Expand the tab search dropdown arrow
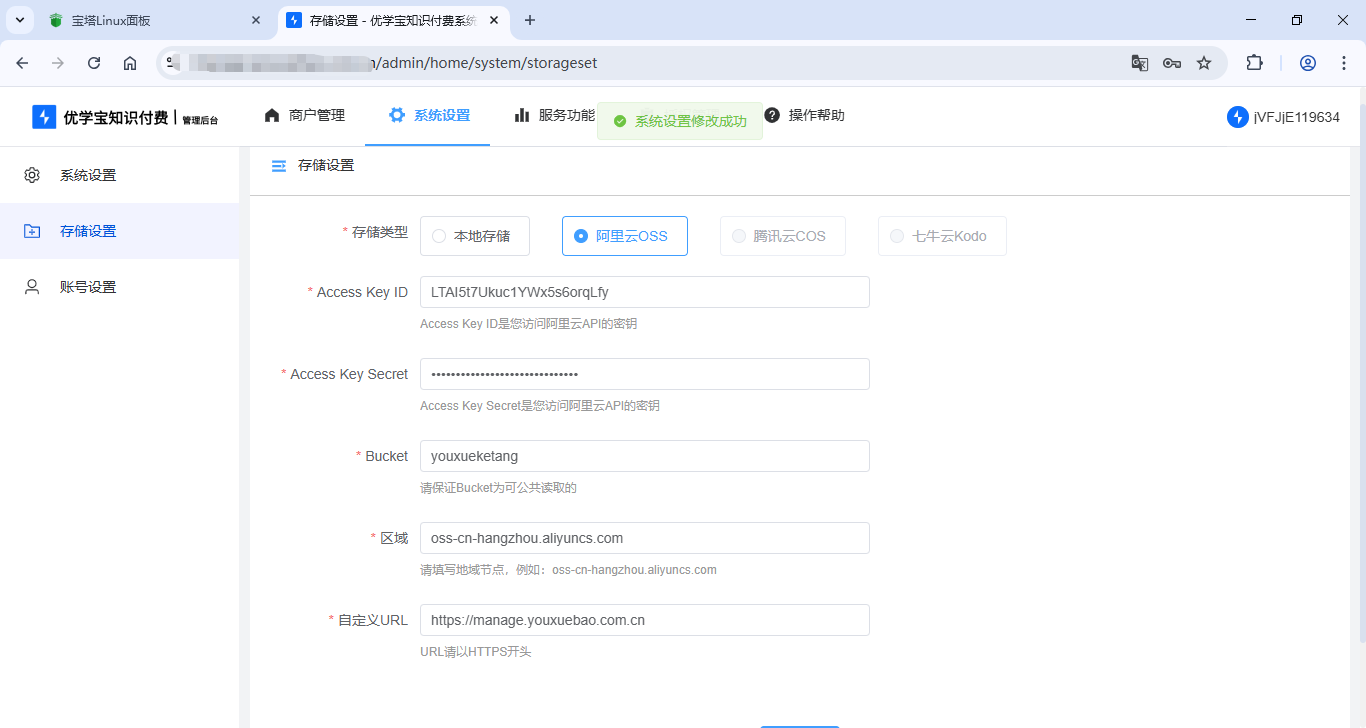Image resolution: width=1366 pixels, height=728 pixels. [x=20, y=20]
